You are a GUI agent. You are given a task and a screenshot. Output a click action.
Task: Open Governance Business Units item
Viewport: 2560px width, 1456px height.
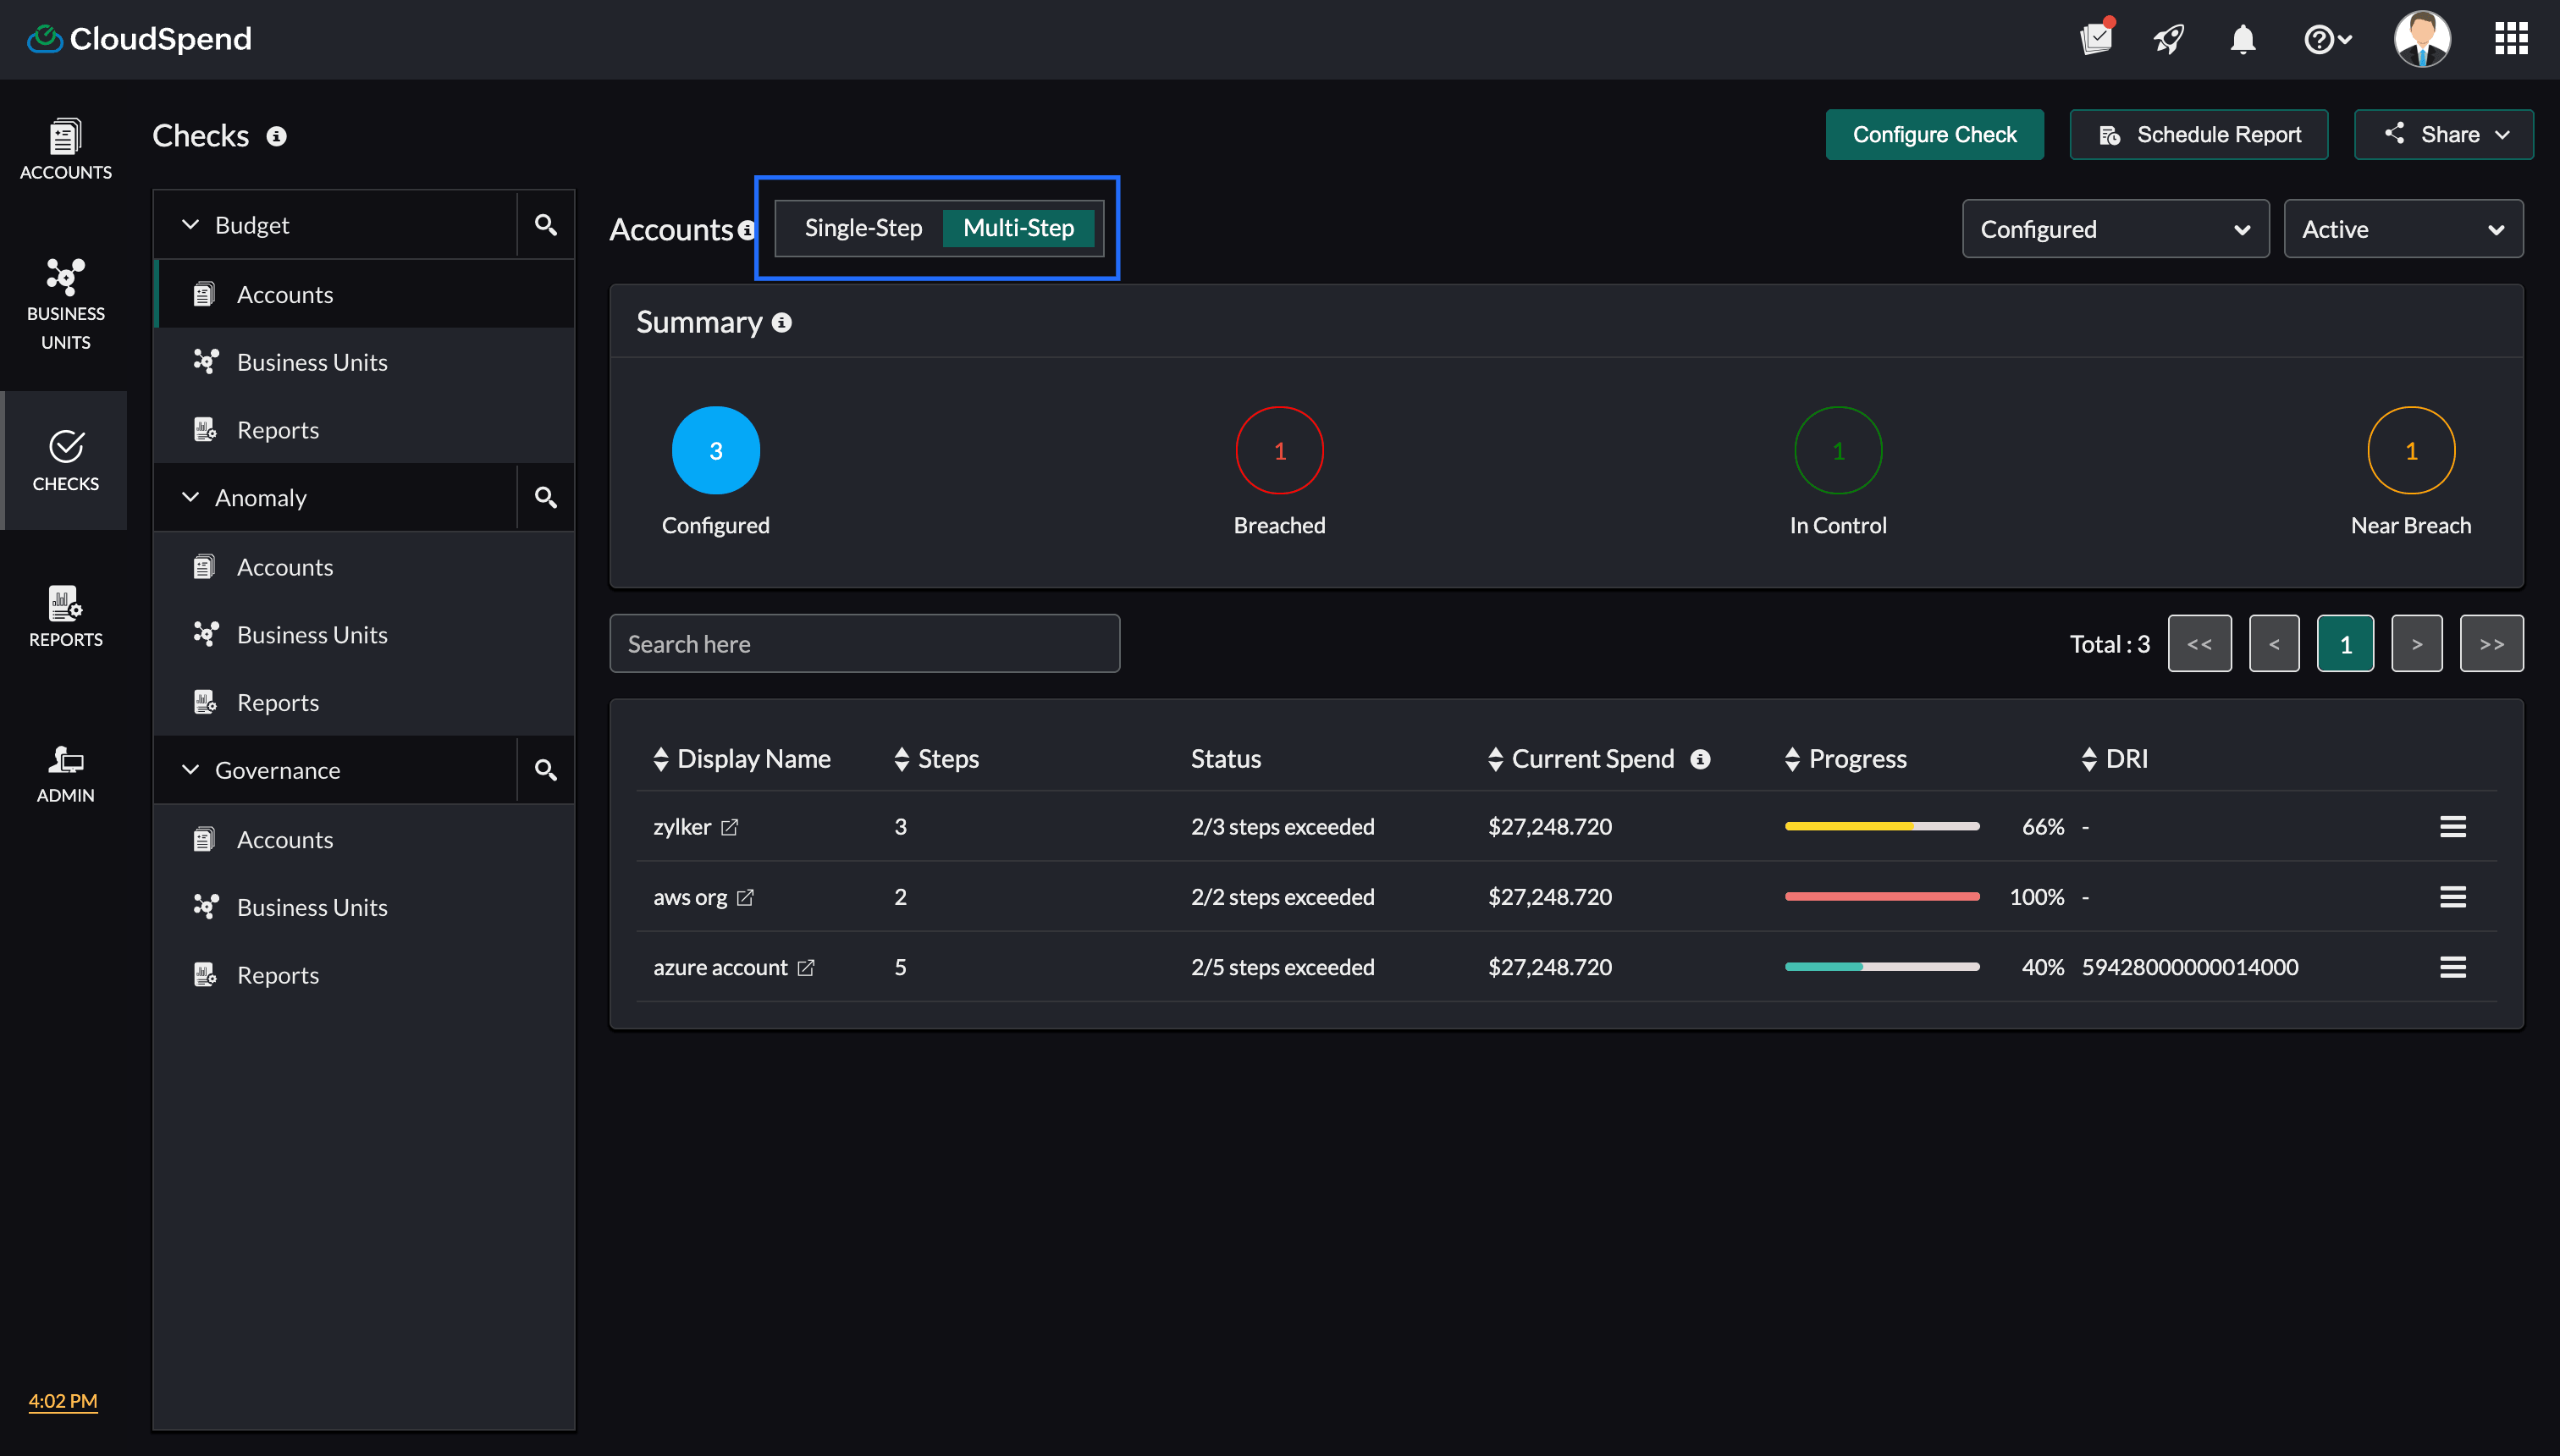[x=312, y=907]
